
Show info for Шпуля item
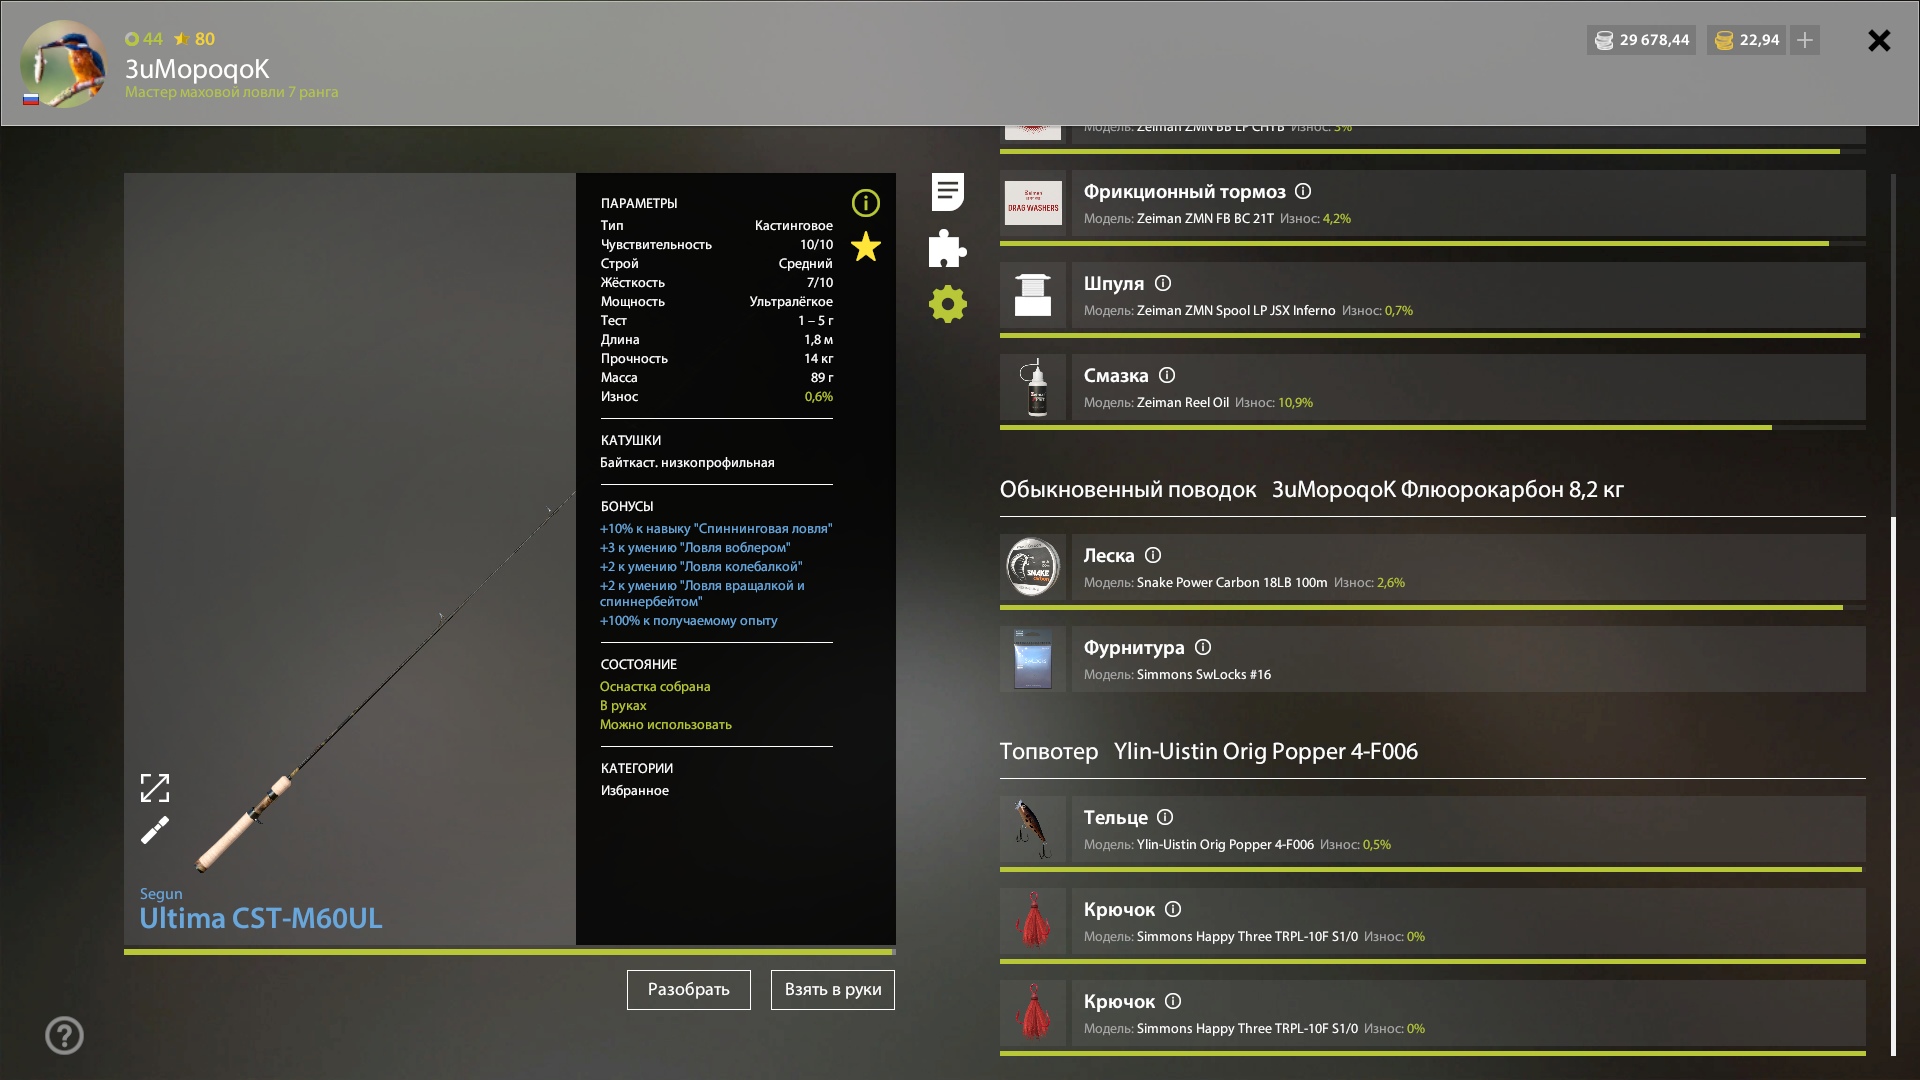click(x=1163, y=283)
